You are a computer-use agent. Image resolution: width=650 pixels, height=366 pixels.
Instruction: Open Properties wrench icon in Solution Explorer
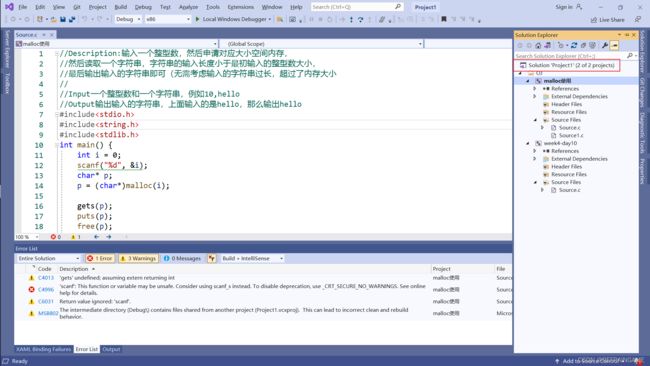(x=605, y=46)
